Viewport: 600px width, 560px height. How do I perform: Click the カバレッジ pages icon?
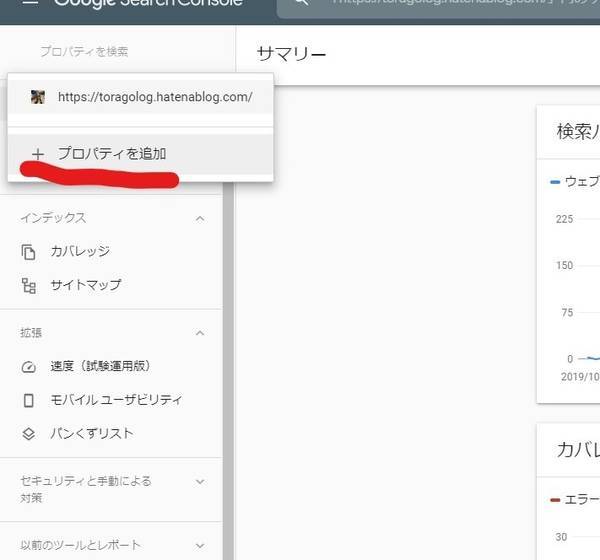(x=28, y=252)
